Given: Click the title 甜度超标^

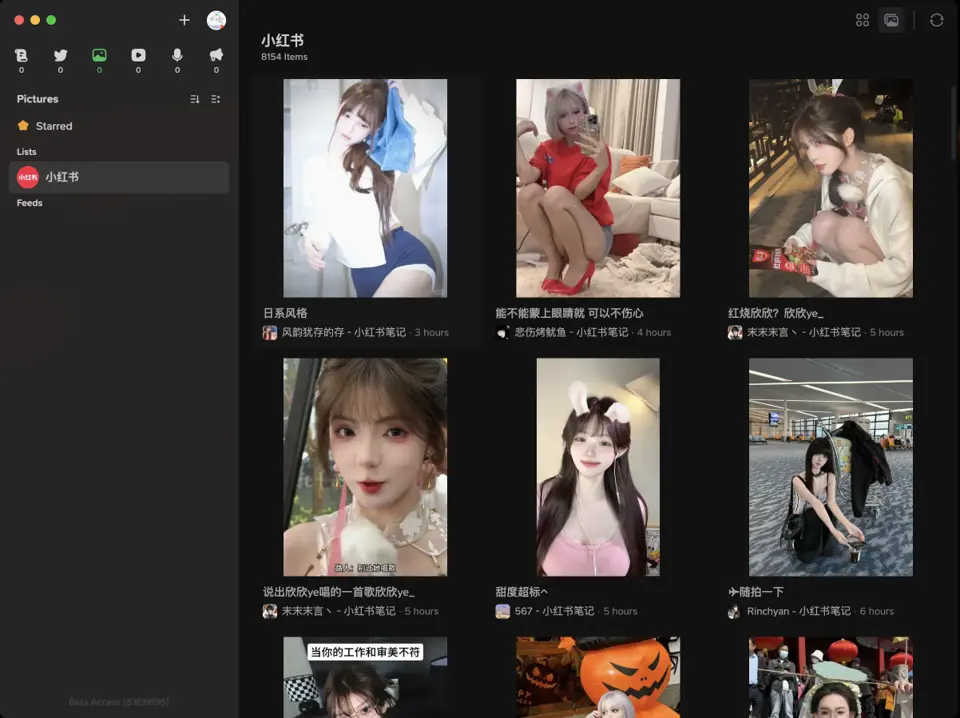Looking at the screenshot, I should (x=522, y=592).
